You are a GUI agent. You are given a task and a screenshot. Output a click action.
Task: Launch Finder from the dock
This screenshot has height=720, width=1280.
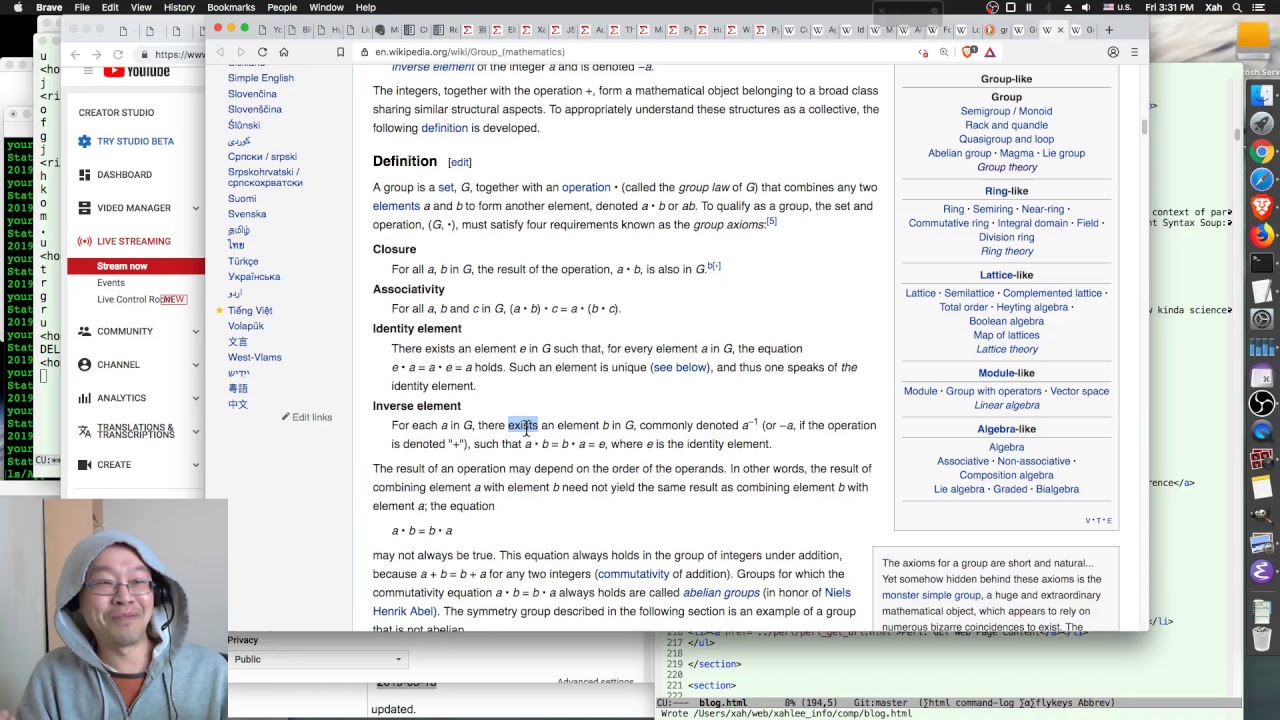(x=1262, y=96)
